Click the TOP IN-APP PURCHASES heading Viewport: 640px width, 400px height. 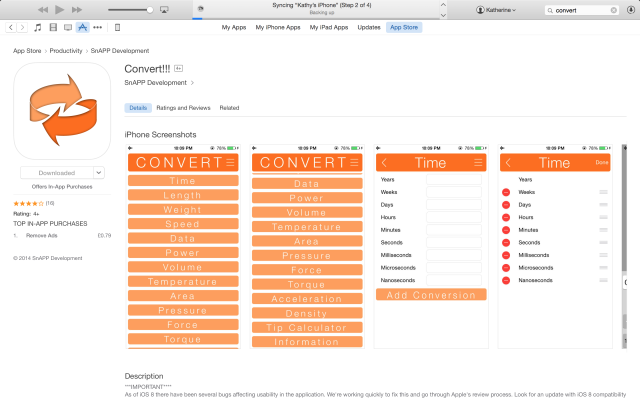pyautogui.click(x=50, y=224)
